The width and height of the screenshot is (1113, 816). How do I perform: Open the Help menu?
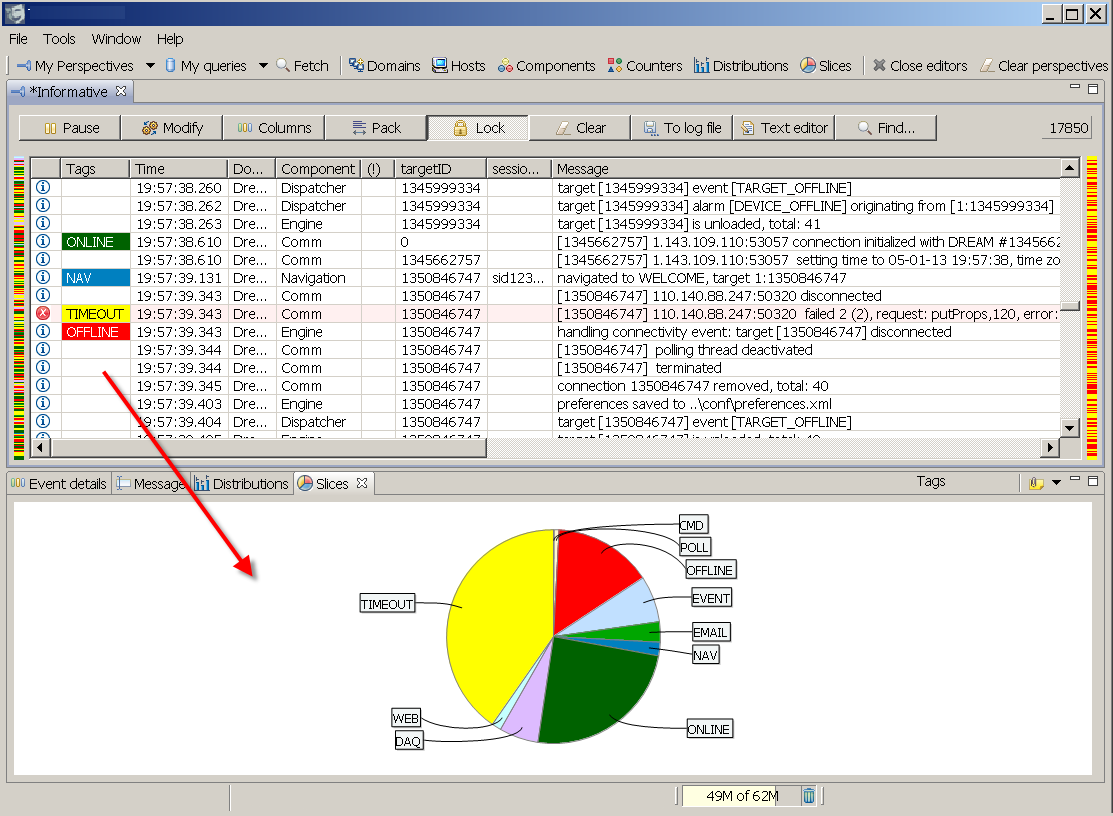[170, 39]
